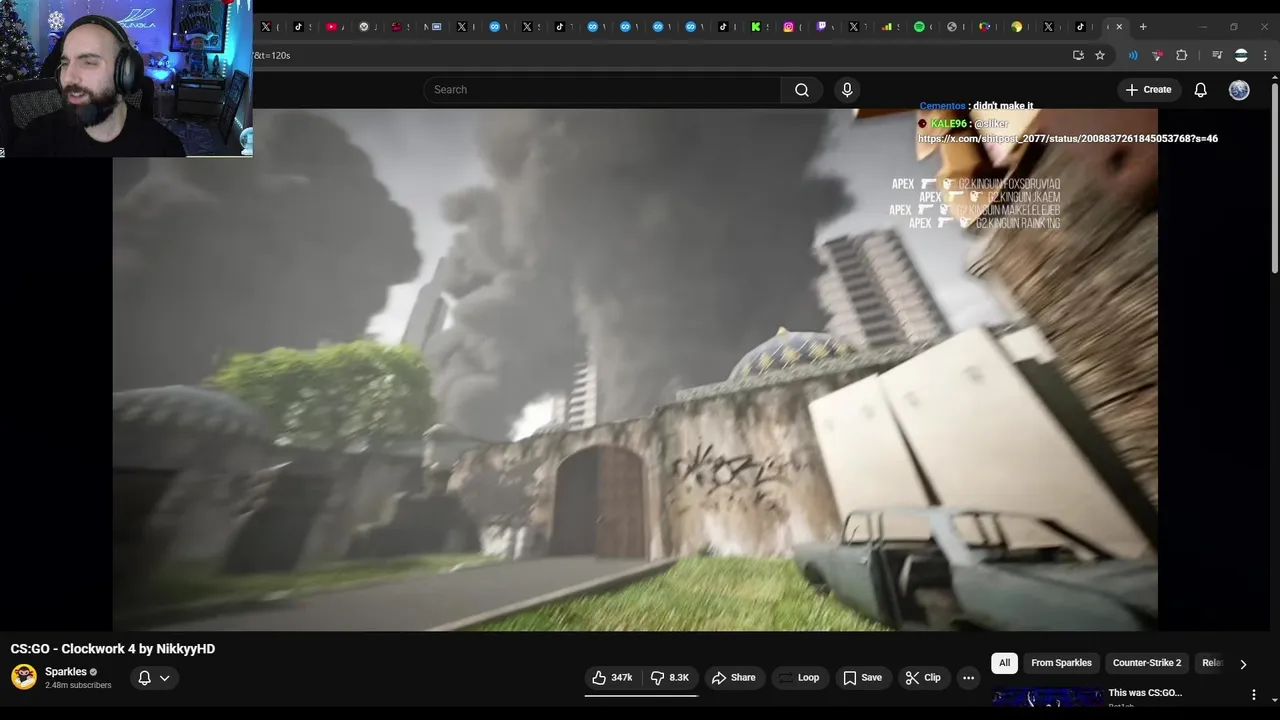1280x720 pixels.
Task: Focus the YouTube Search field
Action: [x=602, y=90]
